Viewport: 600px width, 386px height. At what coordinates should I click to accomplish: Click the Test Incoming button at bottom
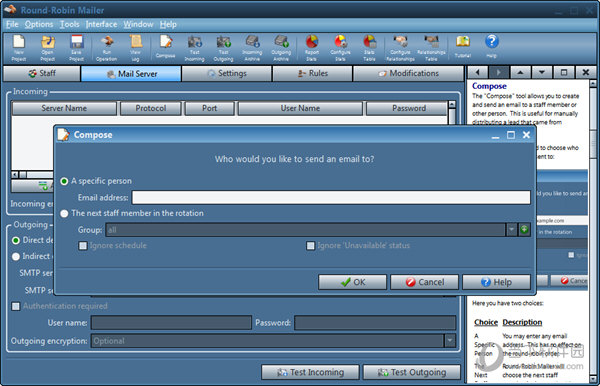pyautogui.click(x=310, y=372)
